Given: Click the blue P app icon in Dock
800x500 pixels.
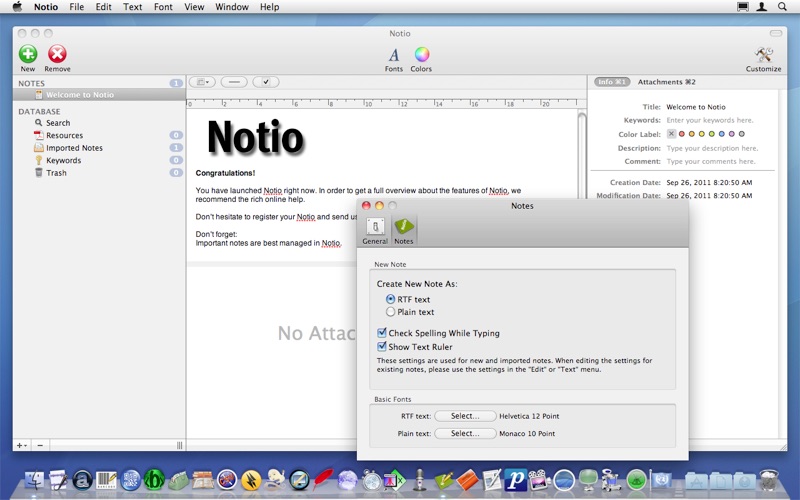Looking at the screenshot, I should tap(515, 480).
